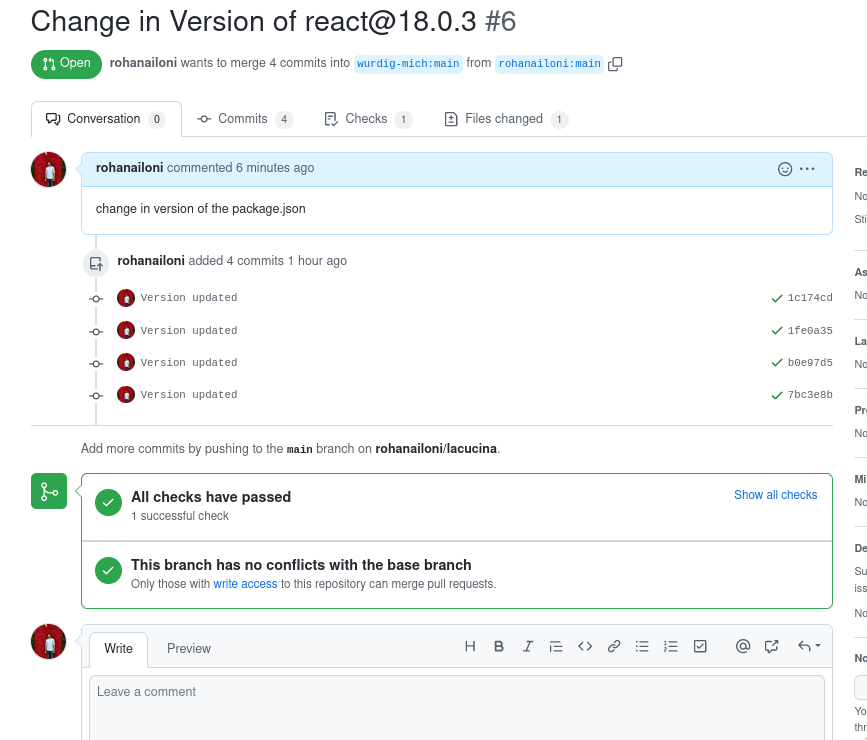This screenshot has height=740, width=867.
Task: Insert a numbered list
Action: [671, 646]
